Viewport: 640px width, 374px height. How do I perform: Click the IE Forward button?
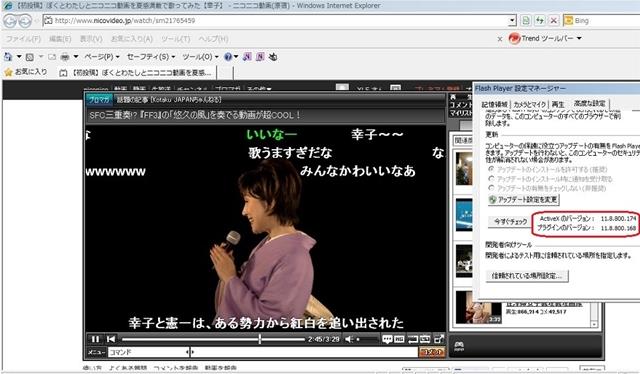[24, 20]
